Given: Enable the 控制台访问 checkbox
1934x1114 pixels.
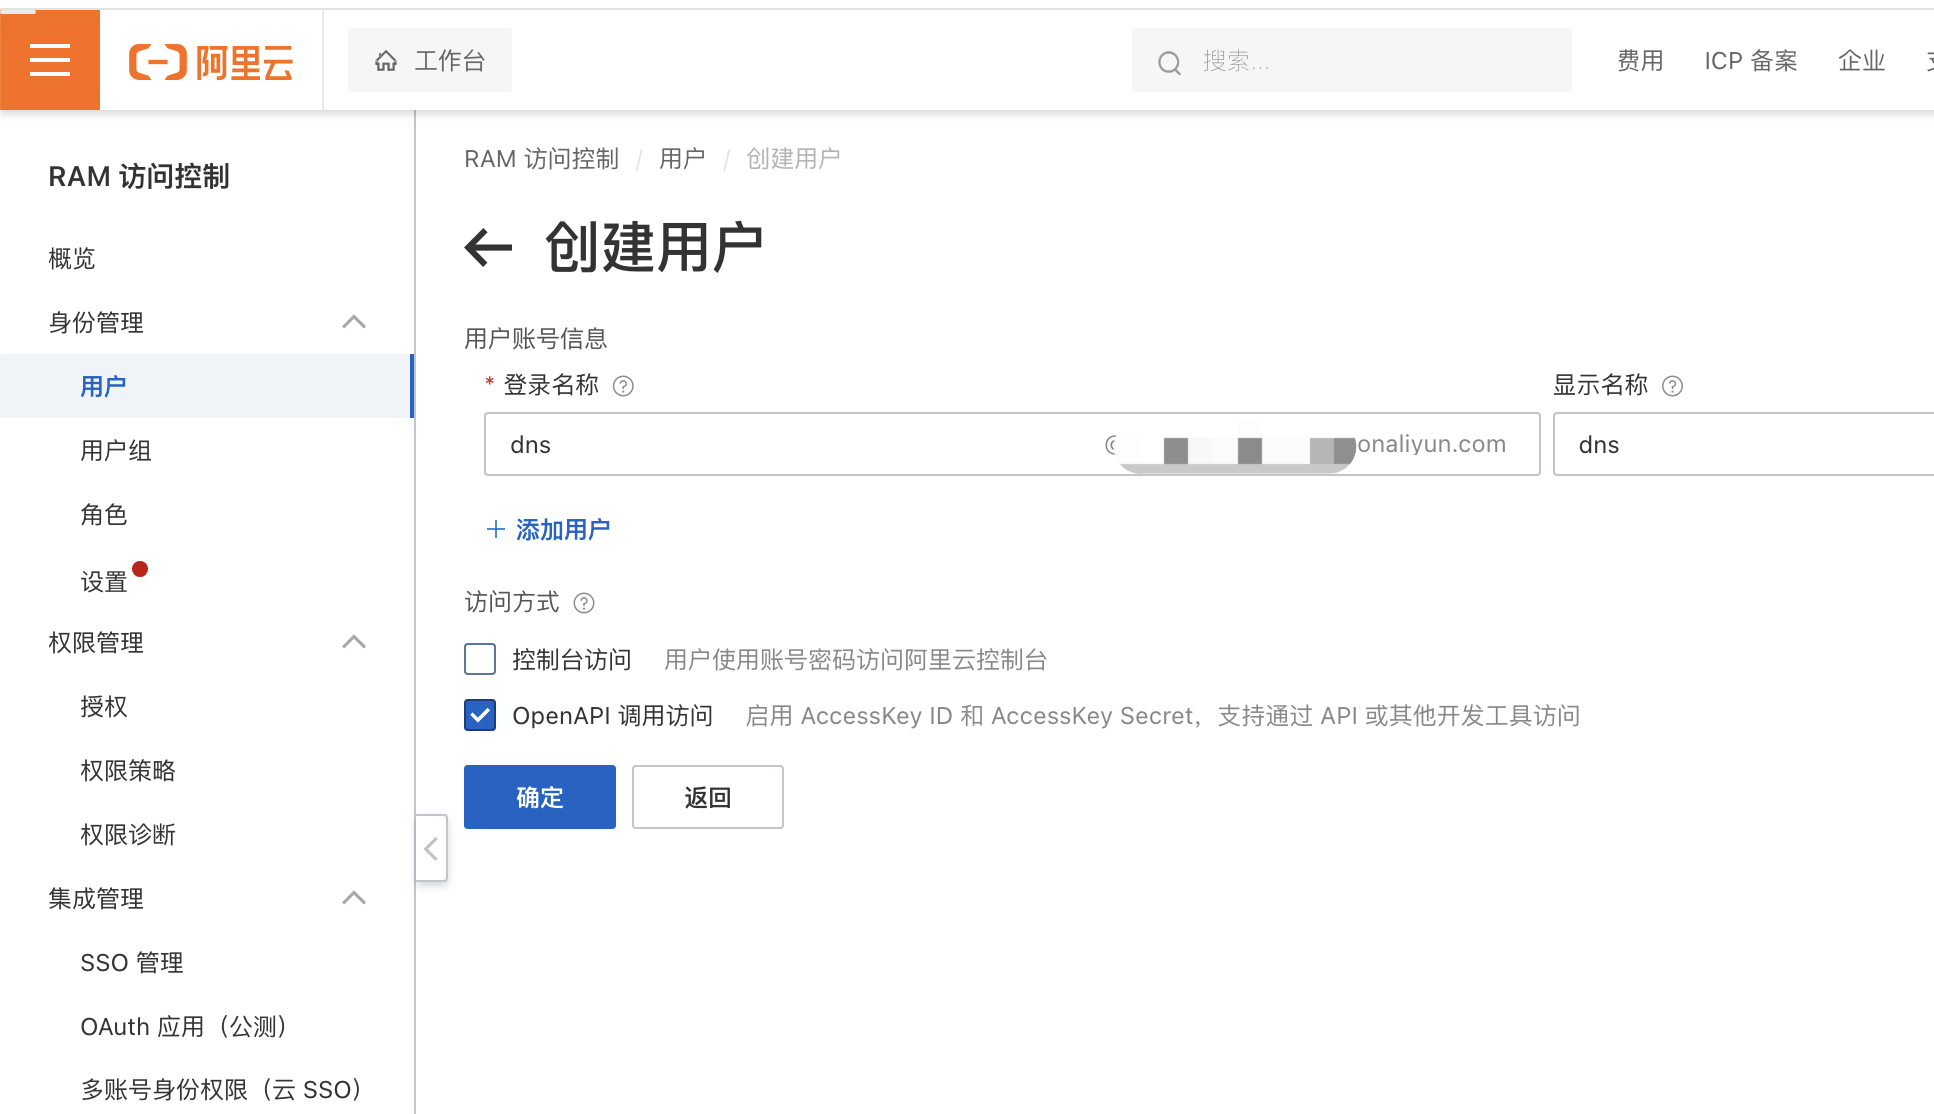Looking at the screenshot, I should [x=480, y=659].
